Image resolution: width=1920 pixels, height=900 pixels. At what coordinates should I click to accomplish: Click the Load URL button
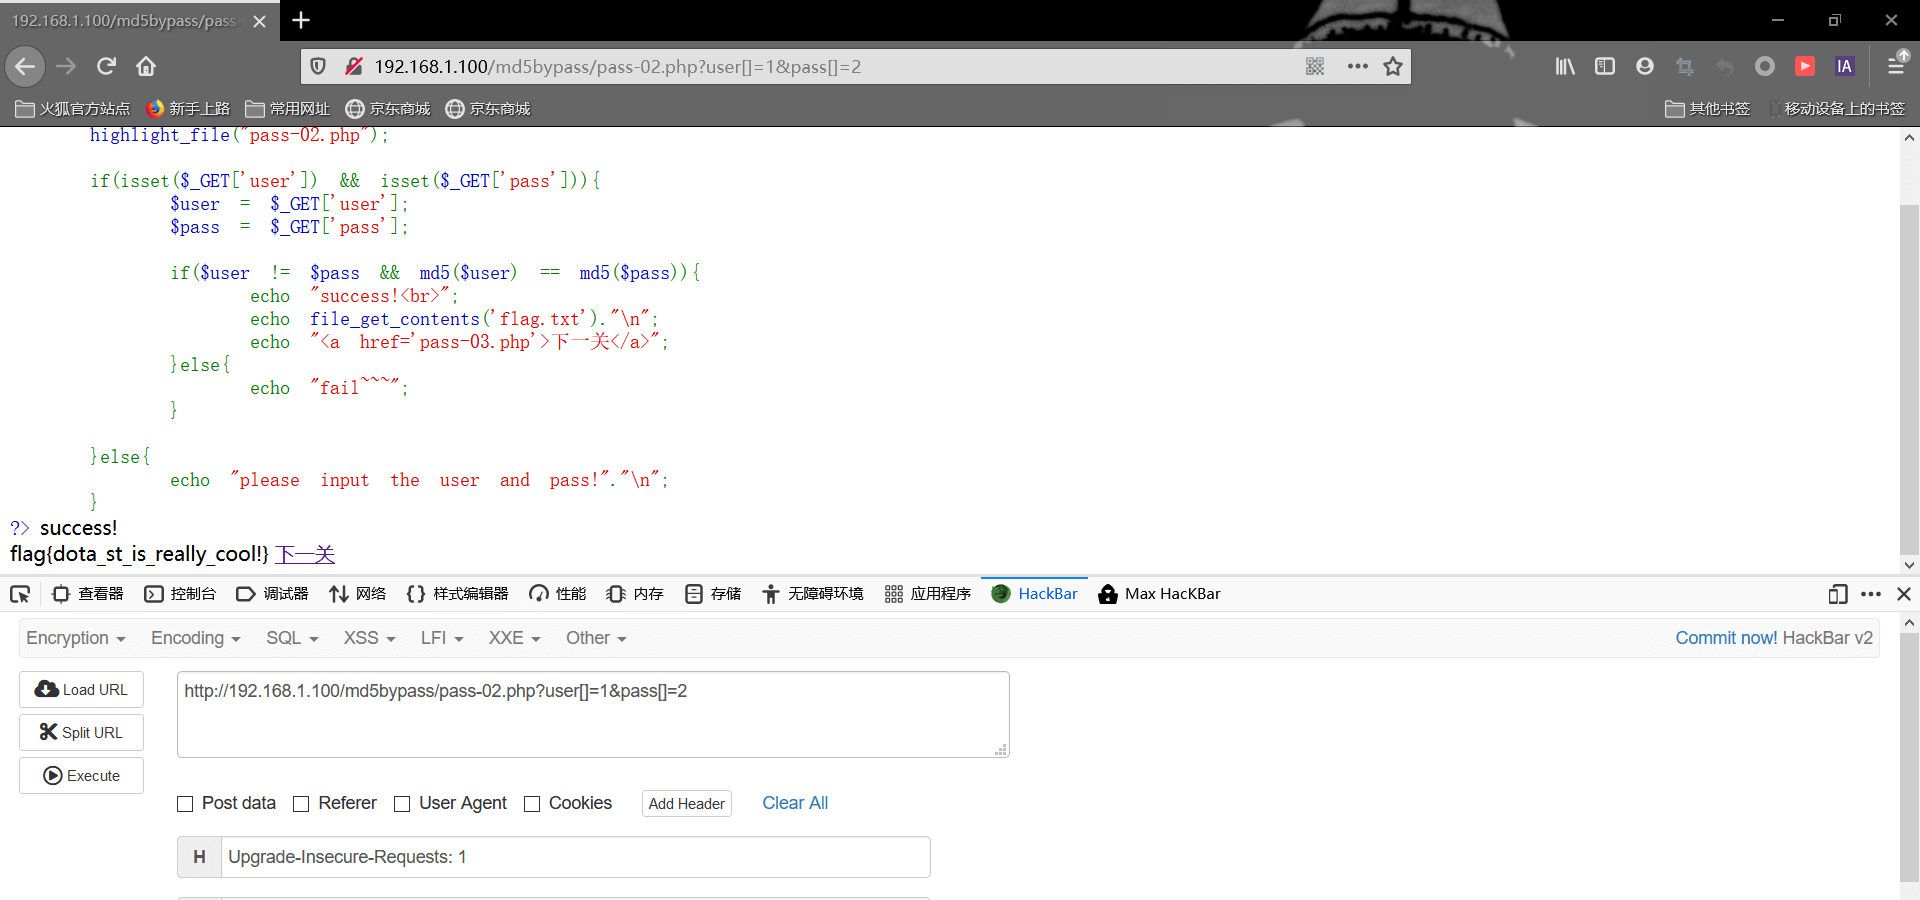pyautogui.click(x=81, y=690)
